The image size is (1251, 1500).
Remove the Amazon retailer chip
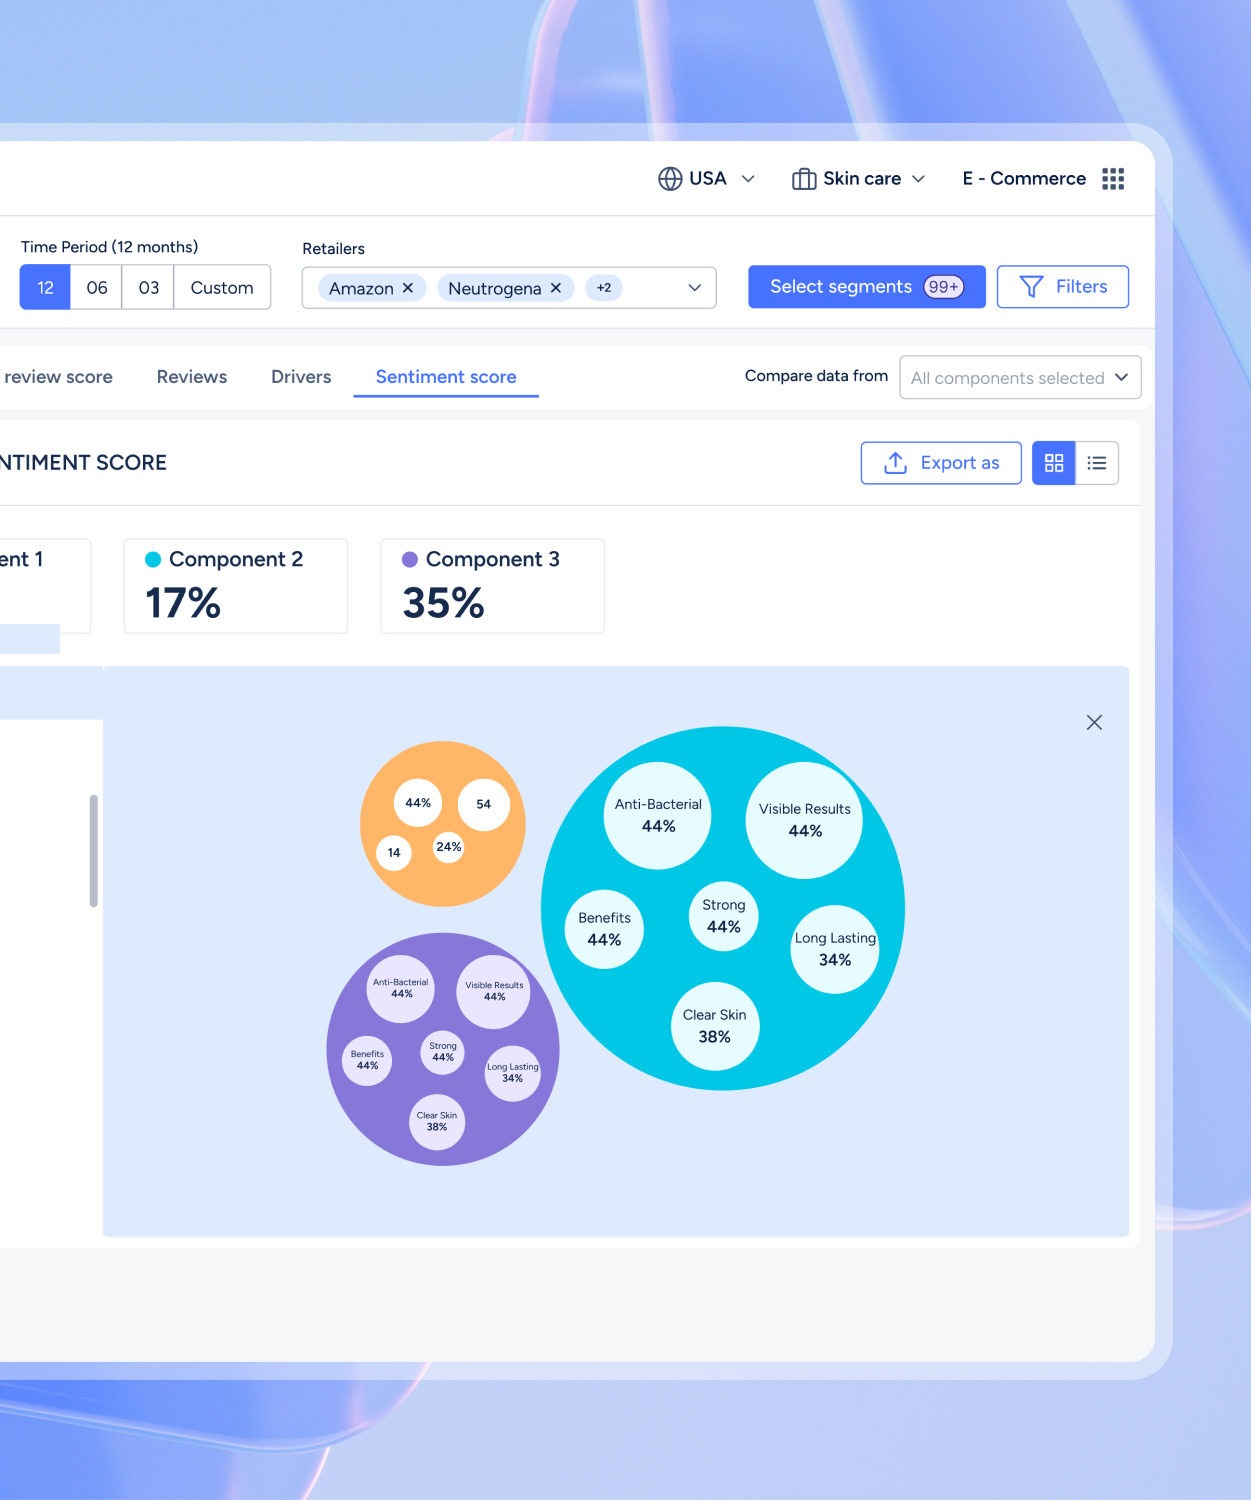click(408, 288)
